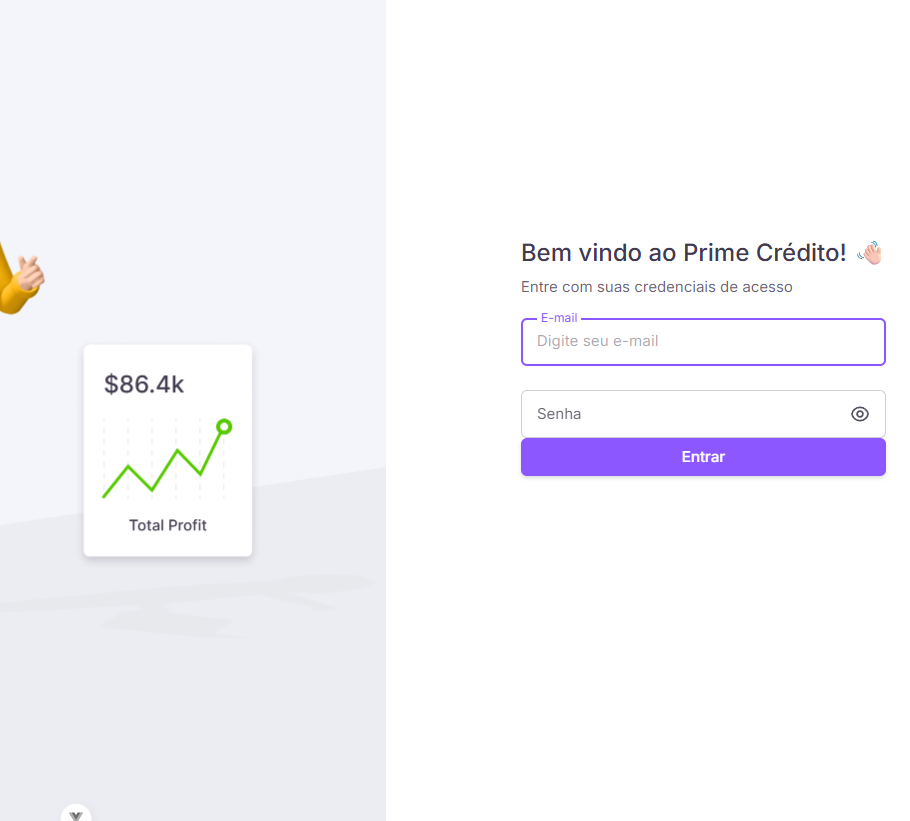Click the Entrar button
This screenshot has width=910, height=821.
tap(703, 457)
